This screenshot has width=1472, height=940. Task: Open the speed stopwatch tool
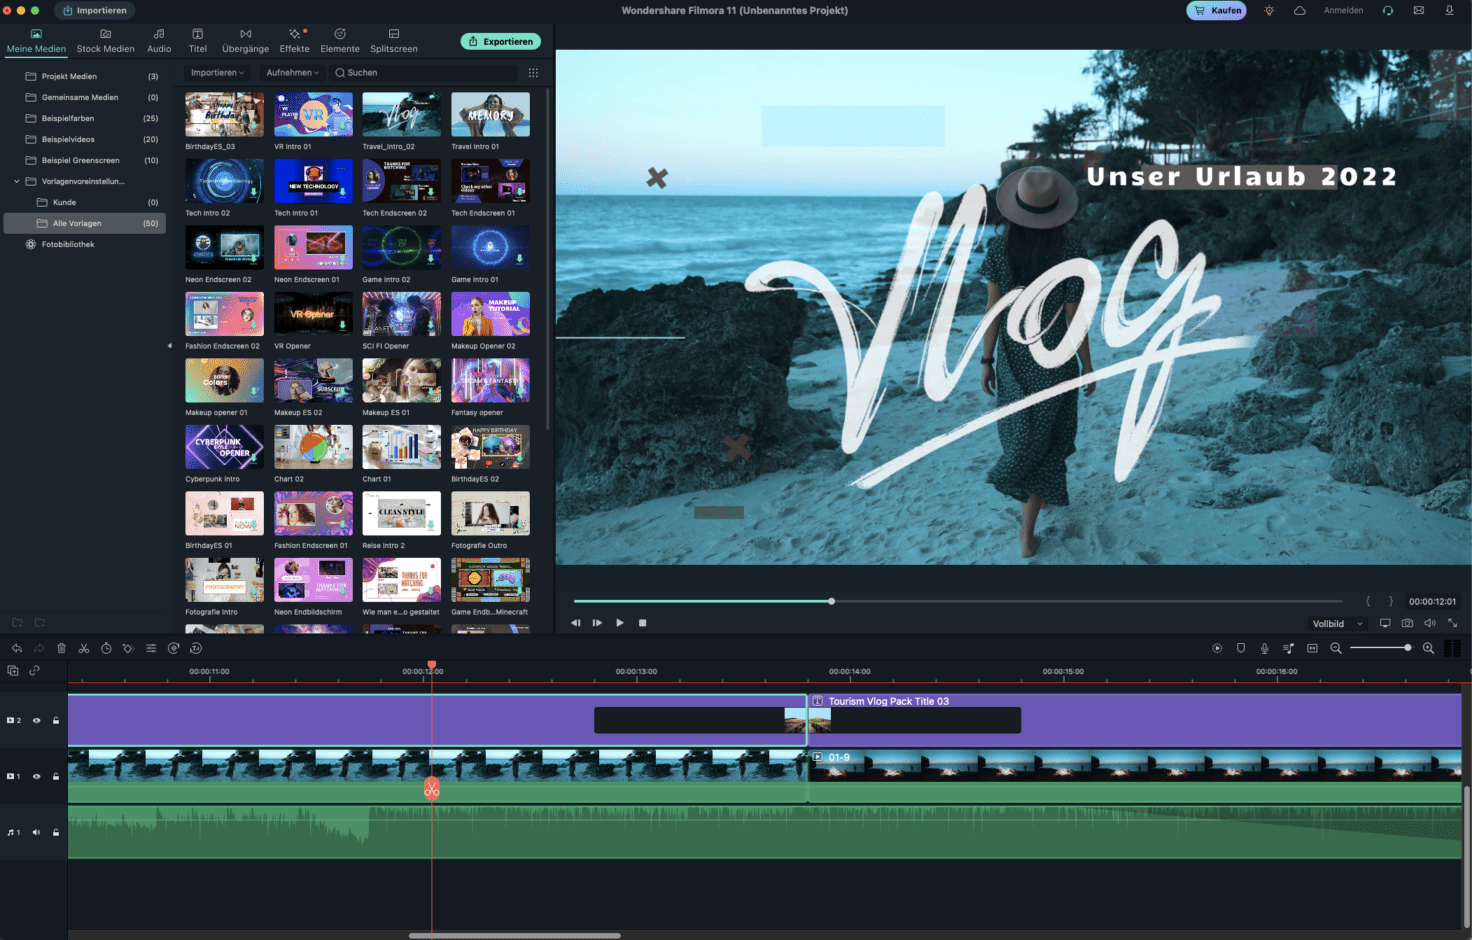click(106, 648)
